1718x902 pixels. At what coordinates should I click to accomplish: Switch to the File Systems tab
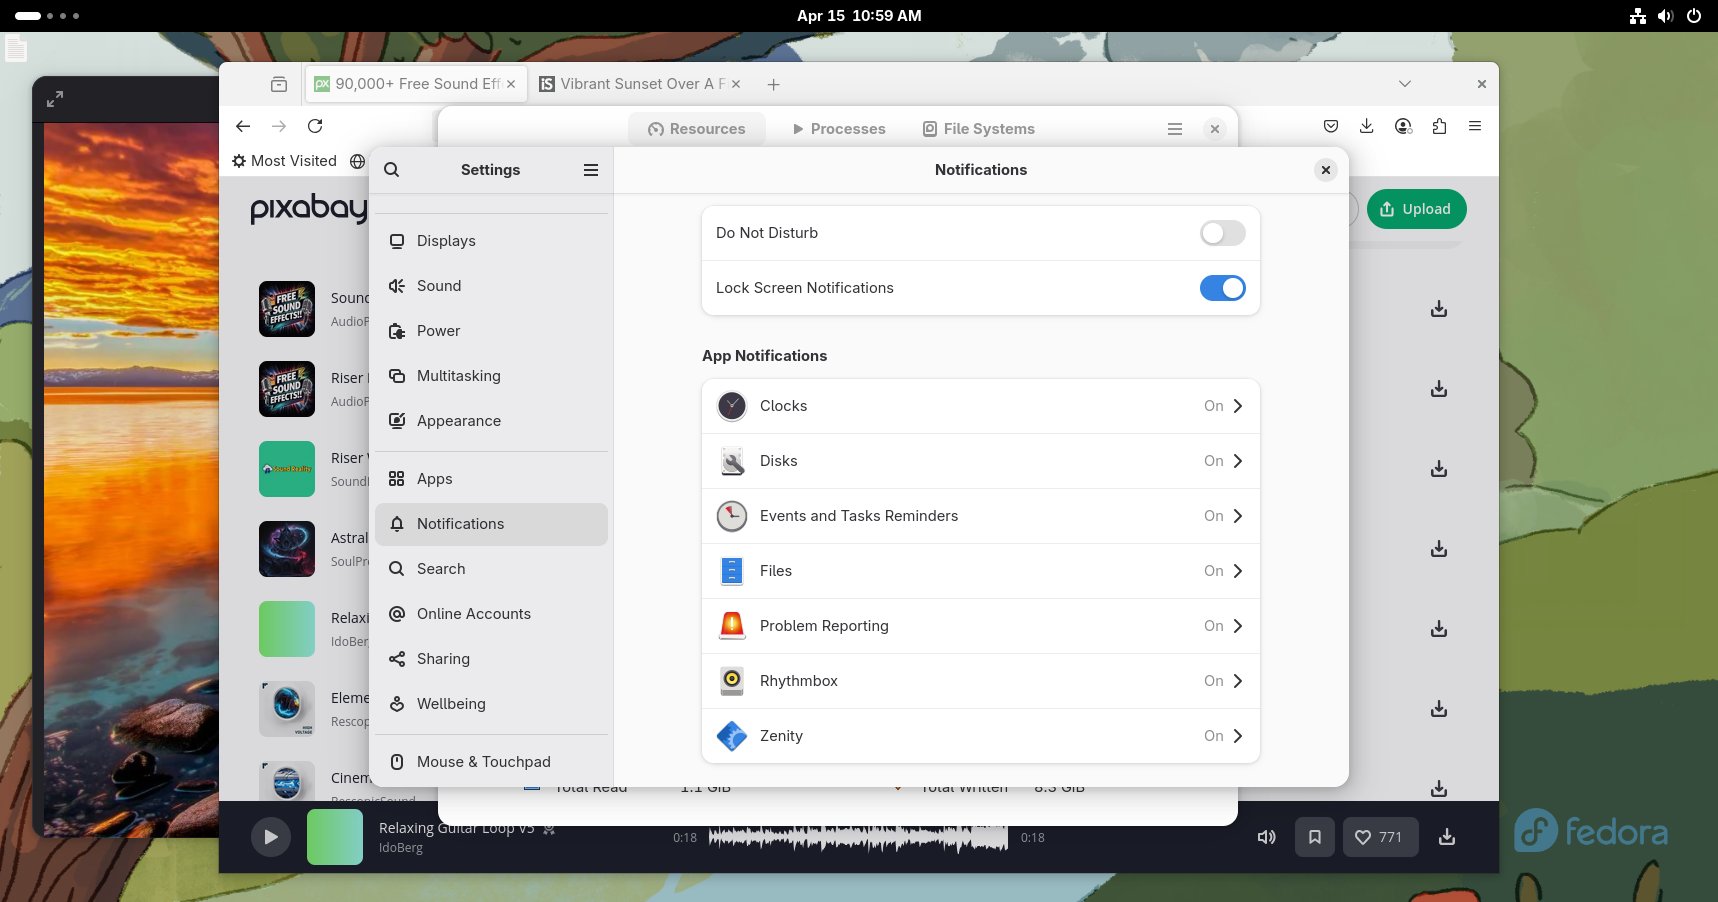979,129
